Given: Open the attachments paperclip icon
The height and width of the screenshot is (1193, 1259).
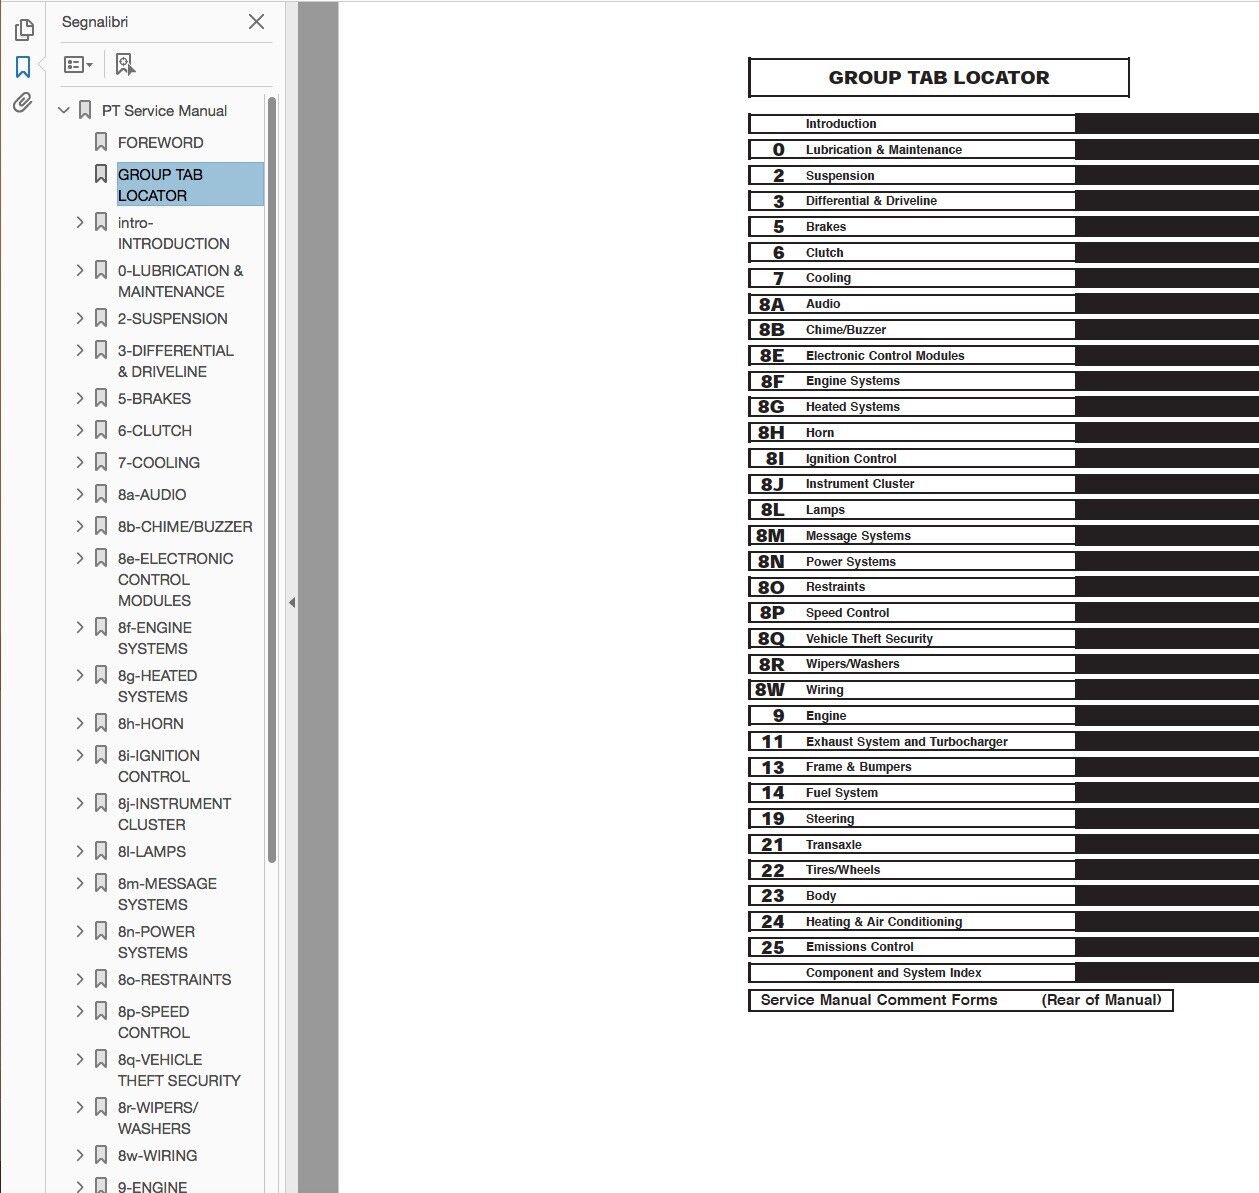Looking at the screenshot, I should click(x=23, y=103).
